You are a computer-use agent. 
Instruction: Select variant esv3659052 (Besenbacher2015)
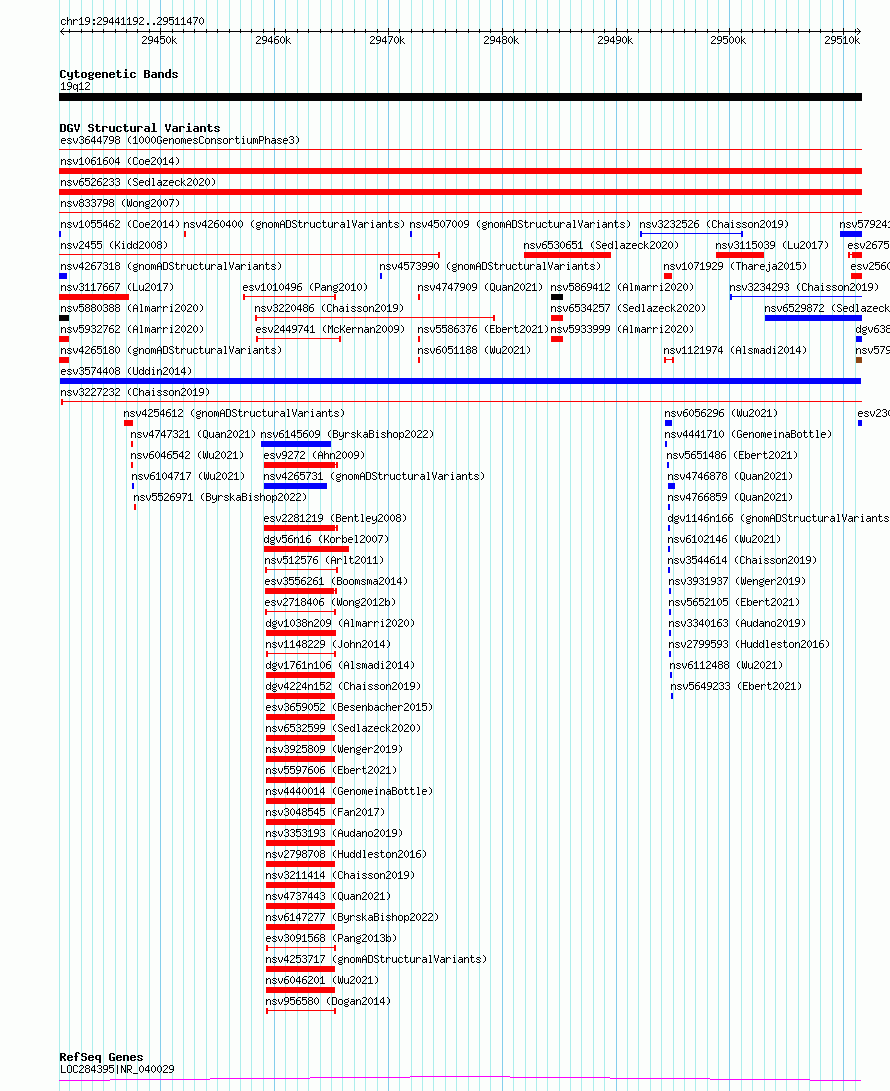[349, 707]
